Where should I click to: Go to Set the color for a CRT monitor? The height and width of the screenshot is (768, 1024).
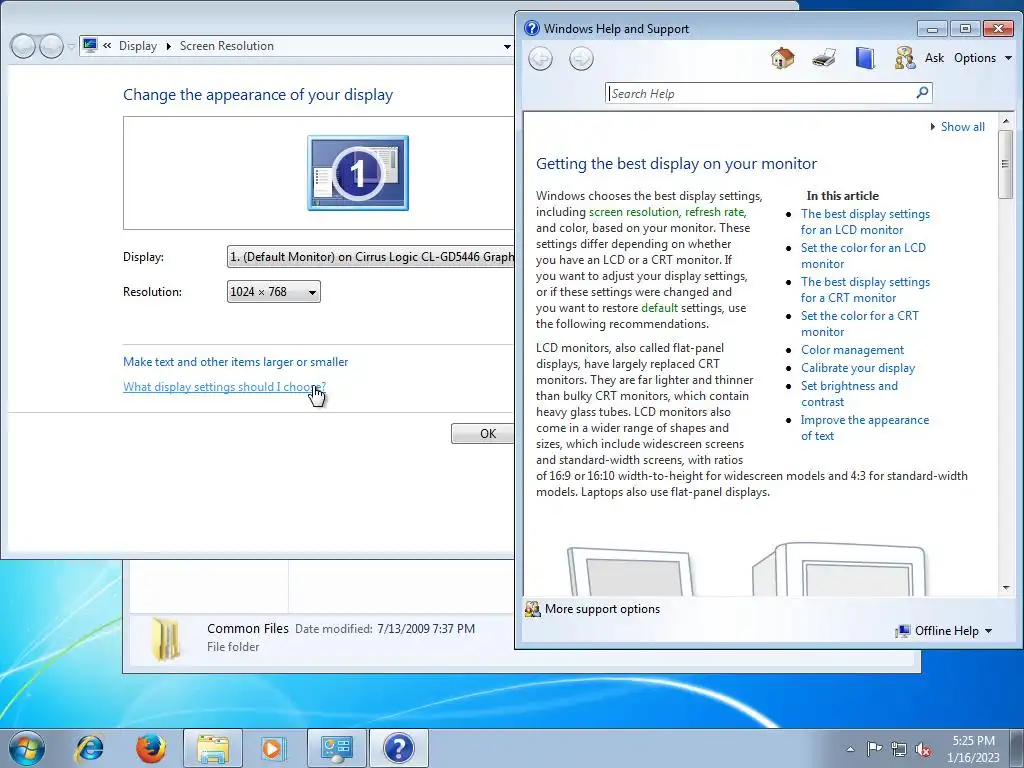point(859,323)
